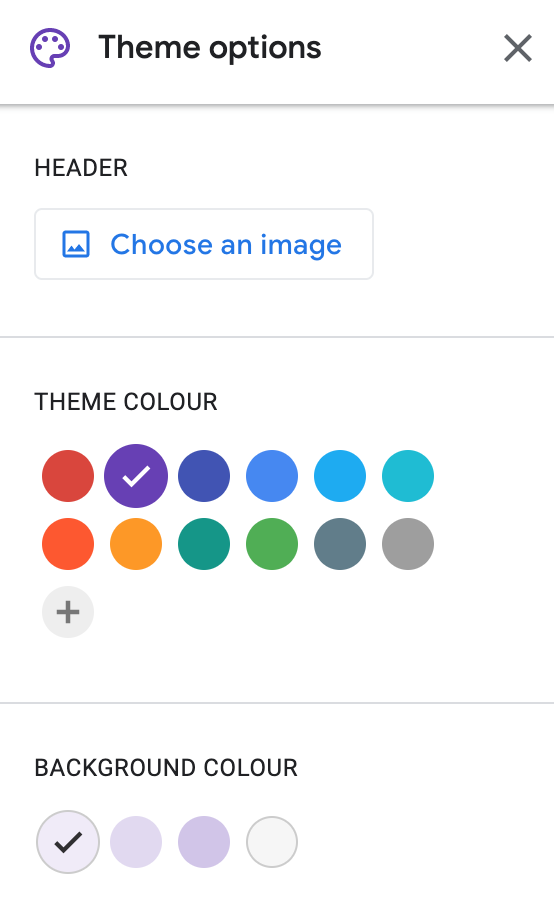Select the deep orange theme colour
Screen dimensions: 554x910
(68, 544)
